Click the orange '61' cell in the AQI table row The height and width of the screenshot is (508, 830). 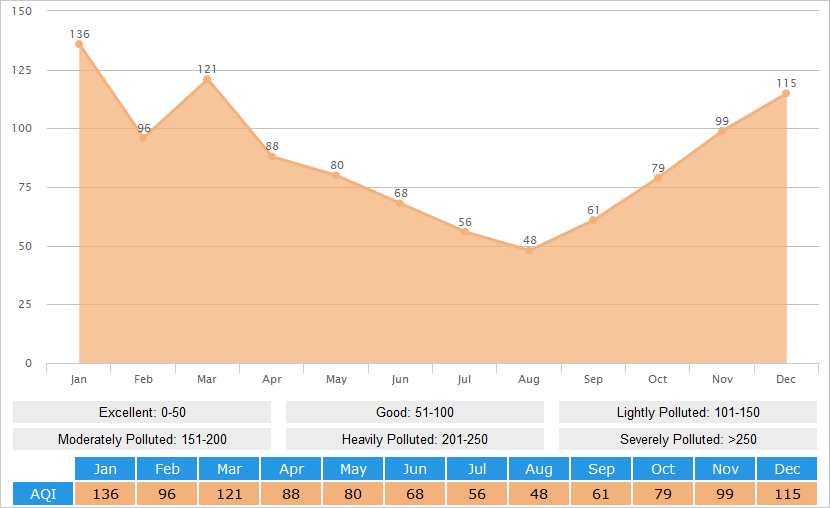pos(601,494)
